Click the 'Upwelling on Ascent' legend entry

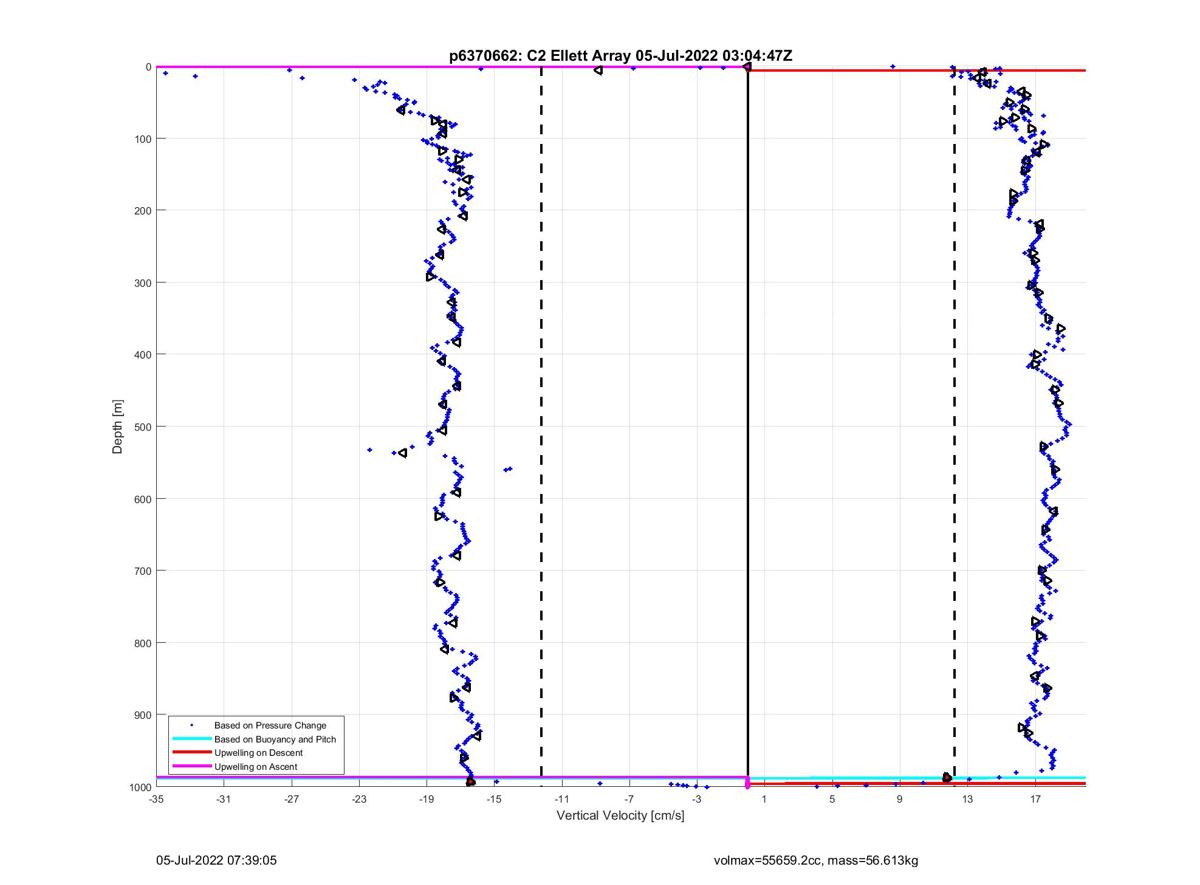point(255,767)
